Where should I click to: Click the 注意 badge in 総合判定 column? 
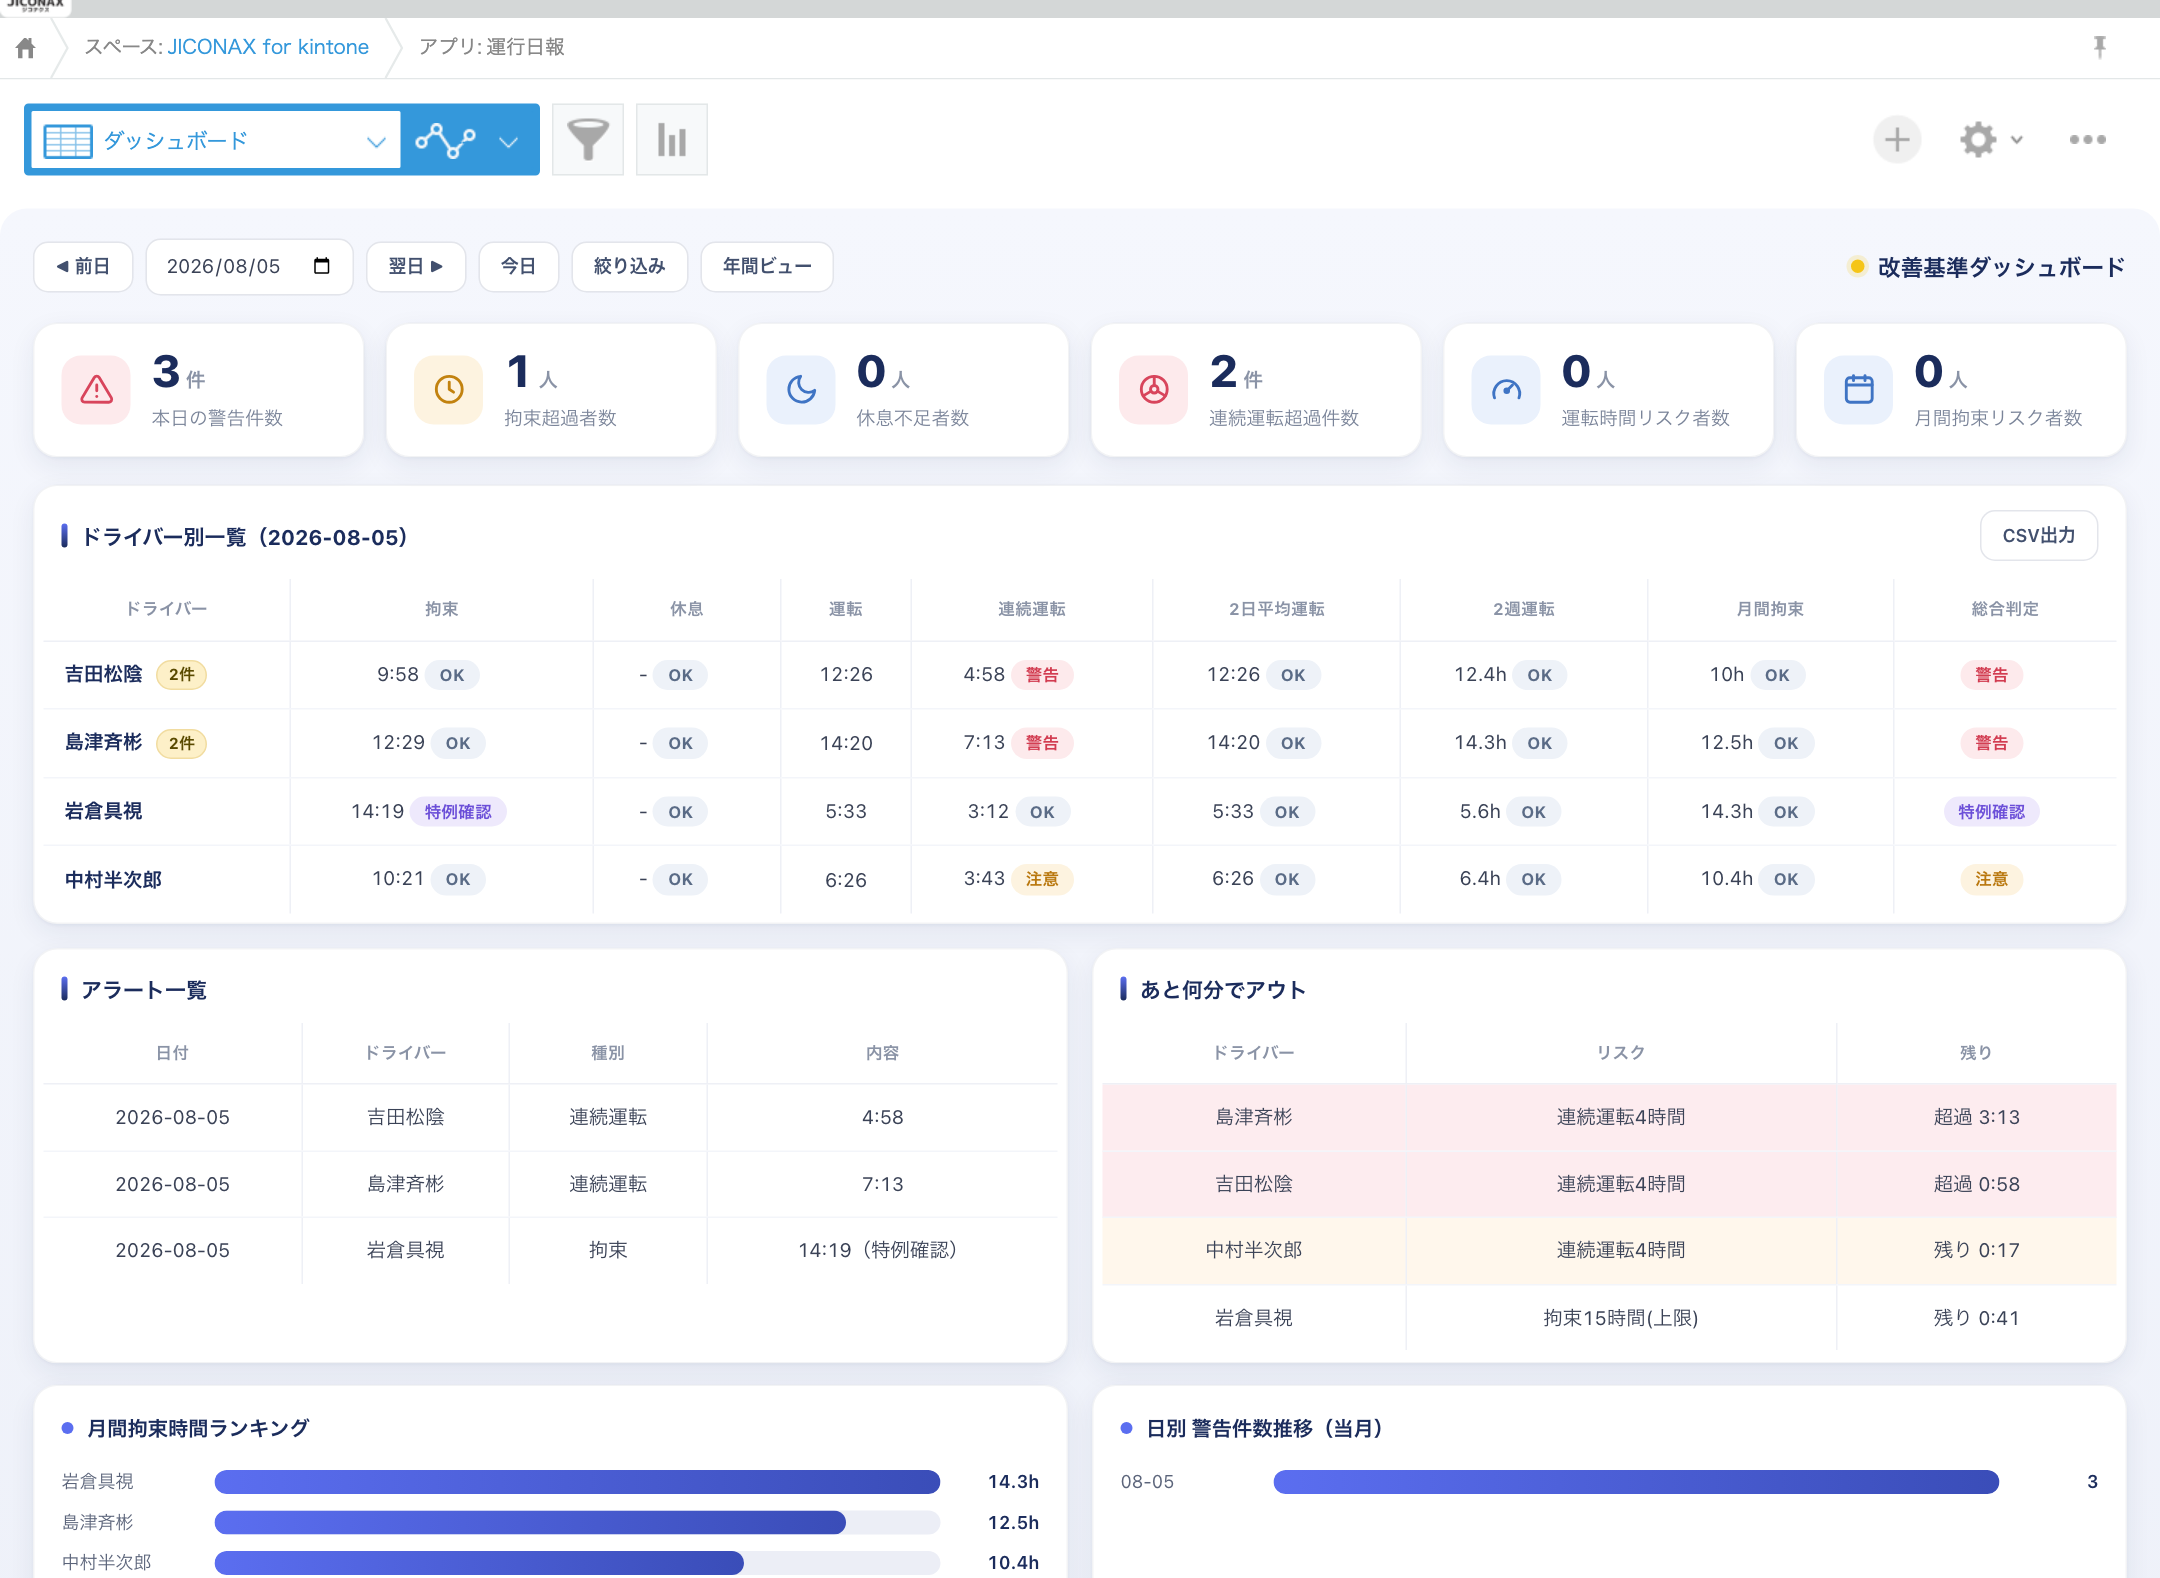coord(1991,879)
